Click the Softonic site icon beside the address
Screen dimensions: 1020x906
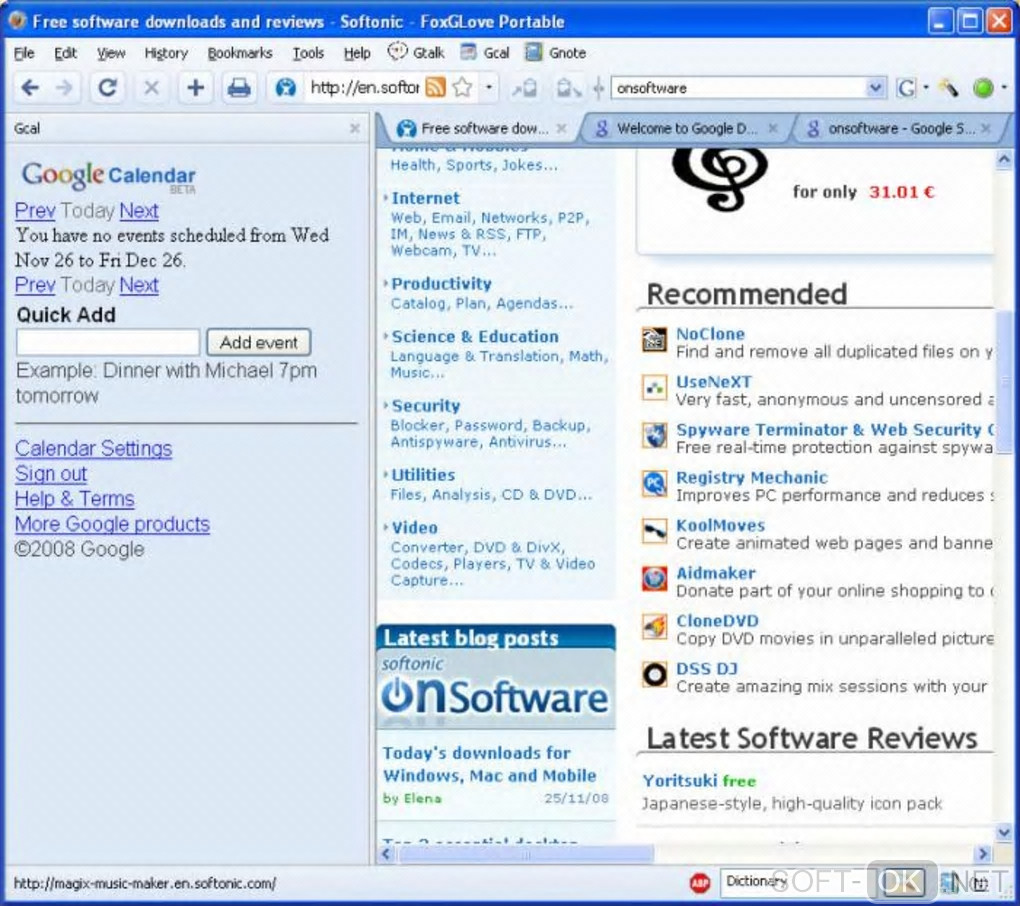(286, 87)
